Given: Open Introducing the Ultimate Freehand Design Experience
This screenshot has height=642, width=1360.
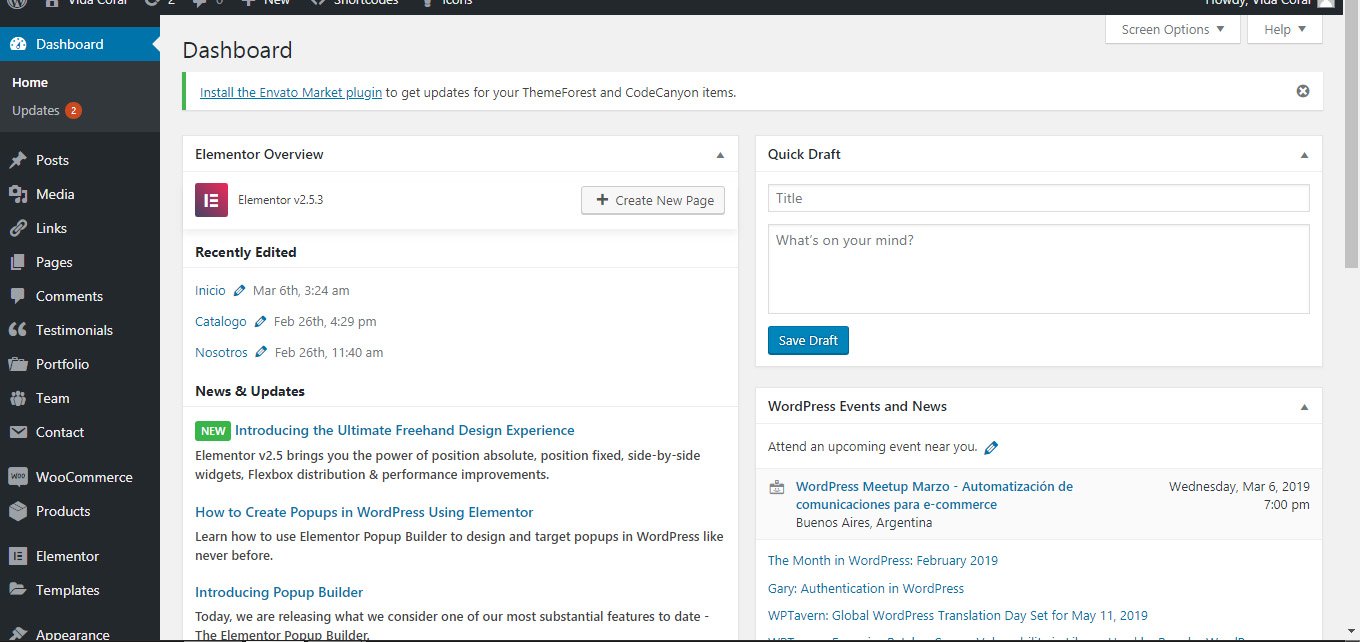Looking at the screenshot, I should point(405,431).
